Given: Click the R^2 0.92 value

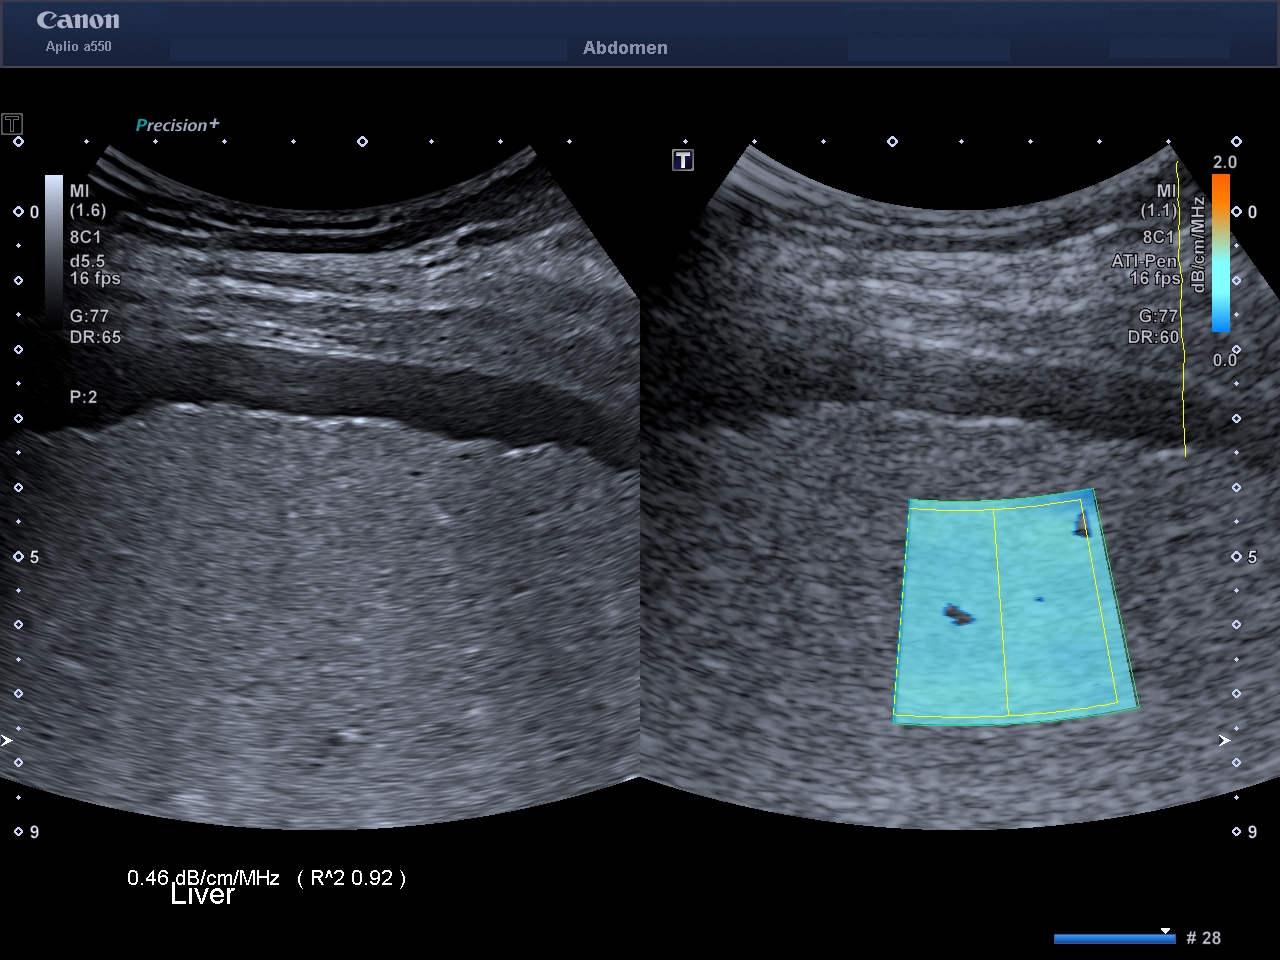Looking at the screenshot, I should pyautogui.click(x=351, y=878).
